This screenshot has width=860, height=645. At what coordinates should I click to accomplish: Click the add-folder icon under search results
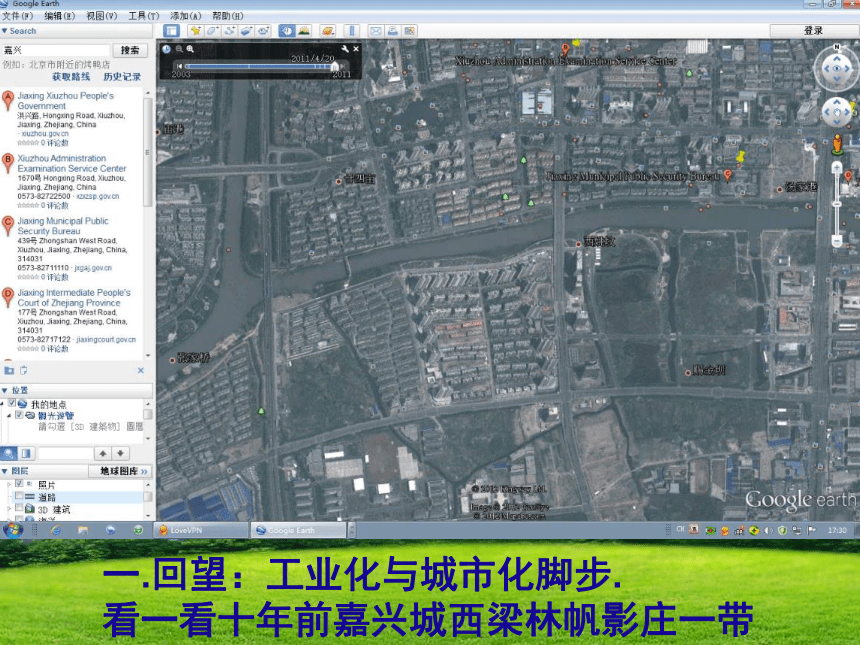click(9, 370)
